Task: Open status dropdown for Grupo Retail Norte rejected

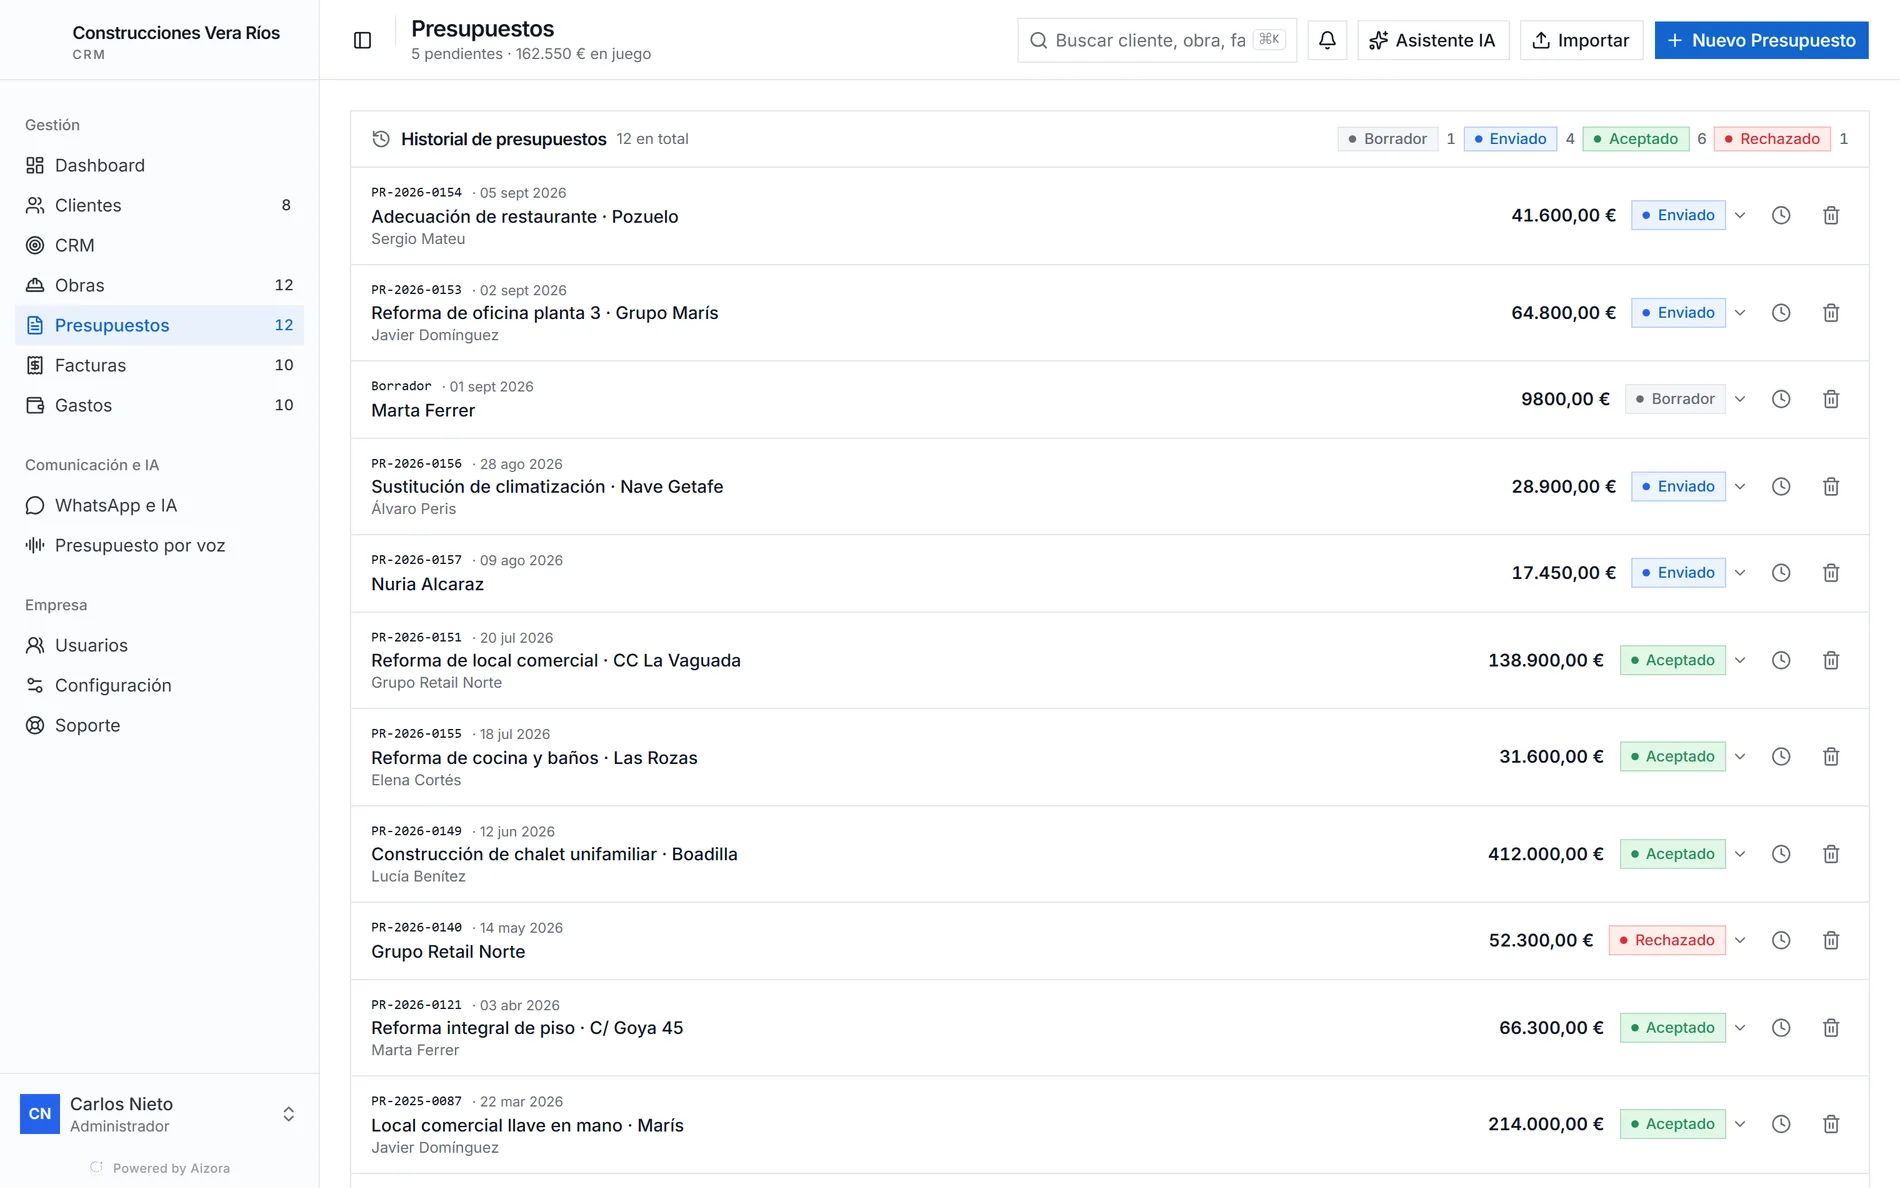Action: pos(1740,940)
